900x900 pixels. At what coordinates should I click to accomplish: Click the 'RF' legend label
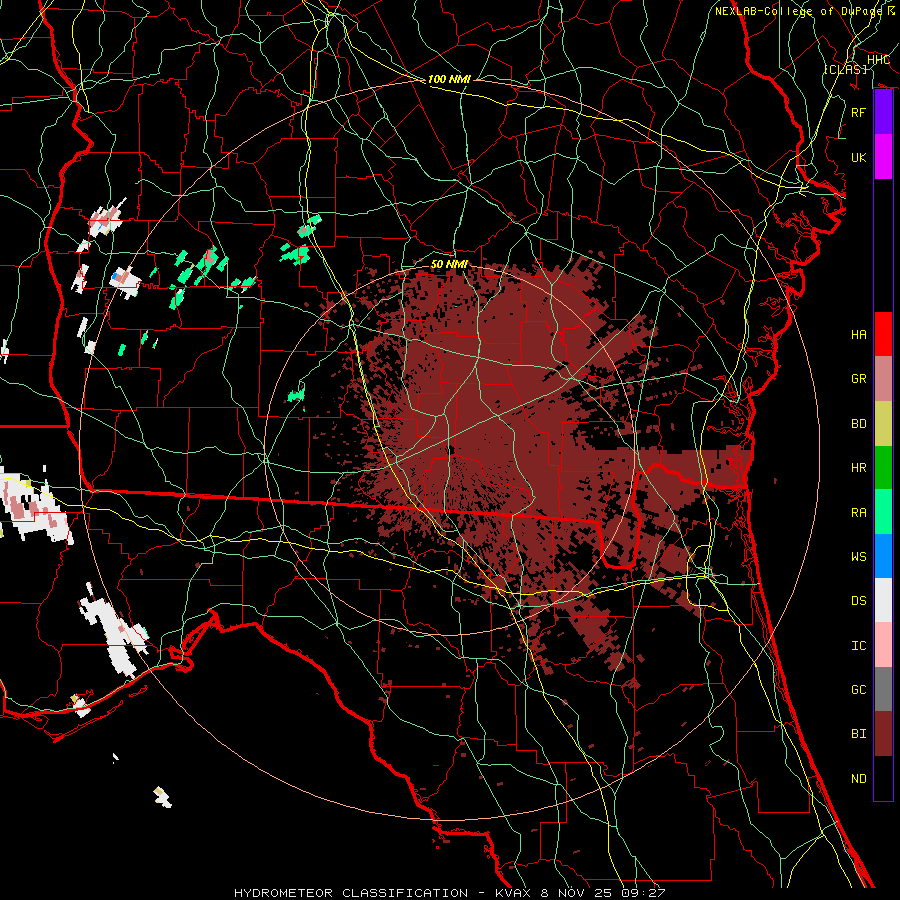[858, 112]
